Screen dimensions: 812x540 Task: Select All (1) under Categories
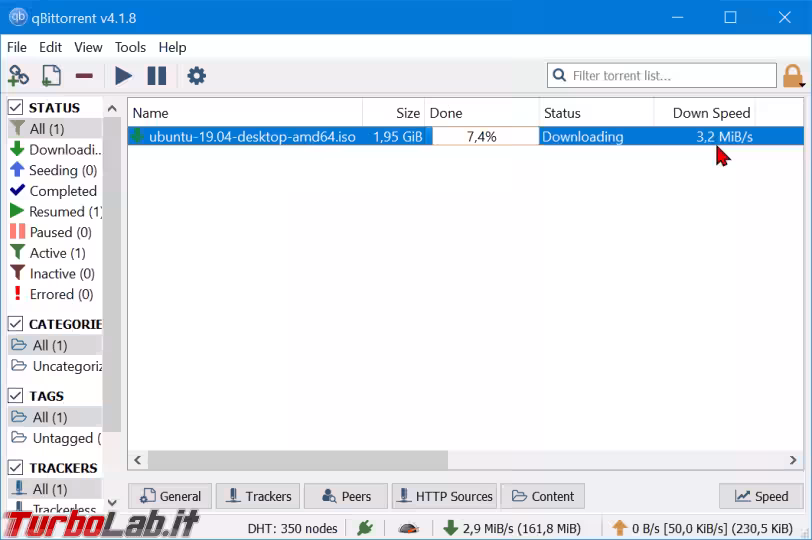(x=55, y=345)
